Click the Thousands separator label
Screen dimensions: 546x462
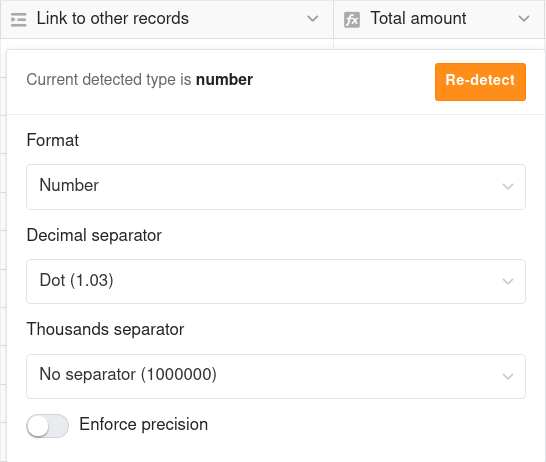[x=105, y=329]
